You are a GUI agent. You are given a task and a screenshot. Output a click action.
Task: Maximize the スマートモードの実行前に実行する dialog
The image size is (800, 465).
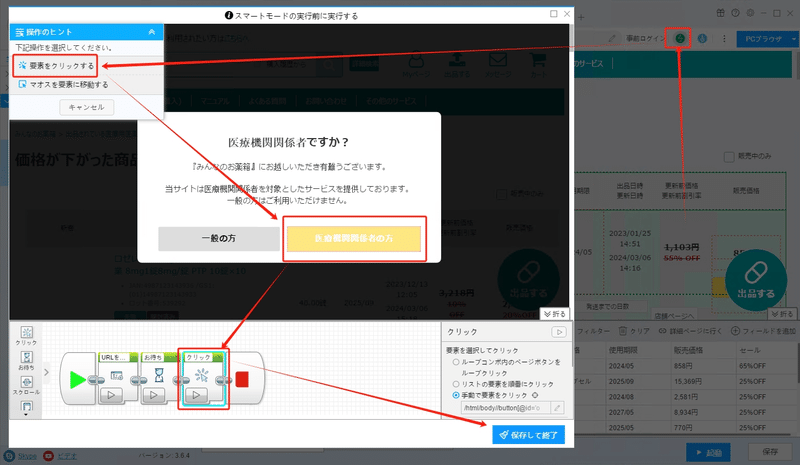pos(554,14)
